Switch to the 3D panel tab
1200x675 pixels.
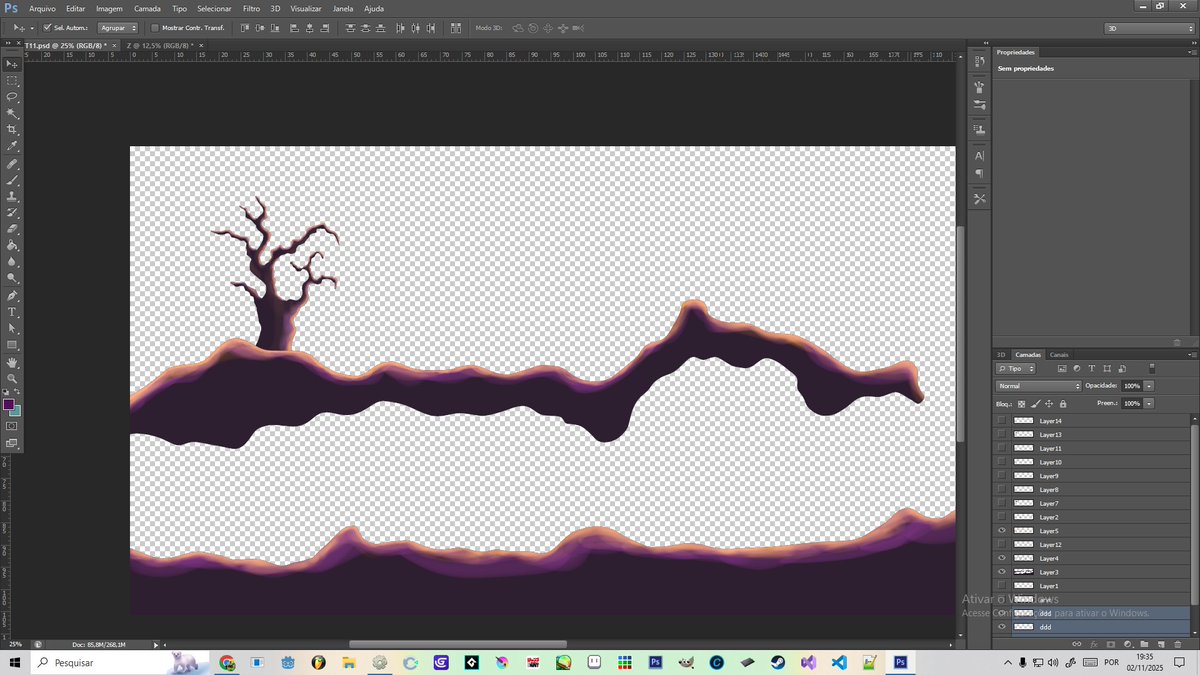pyautogui.click(x=1001, y=355)
